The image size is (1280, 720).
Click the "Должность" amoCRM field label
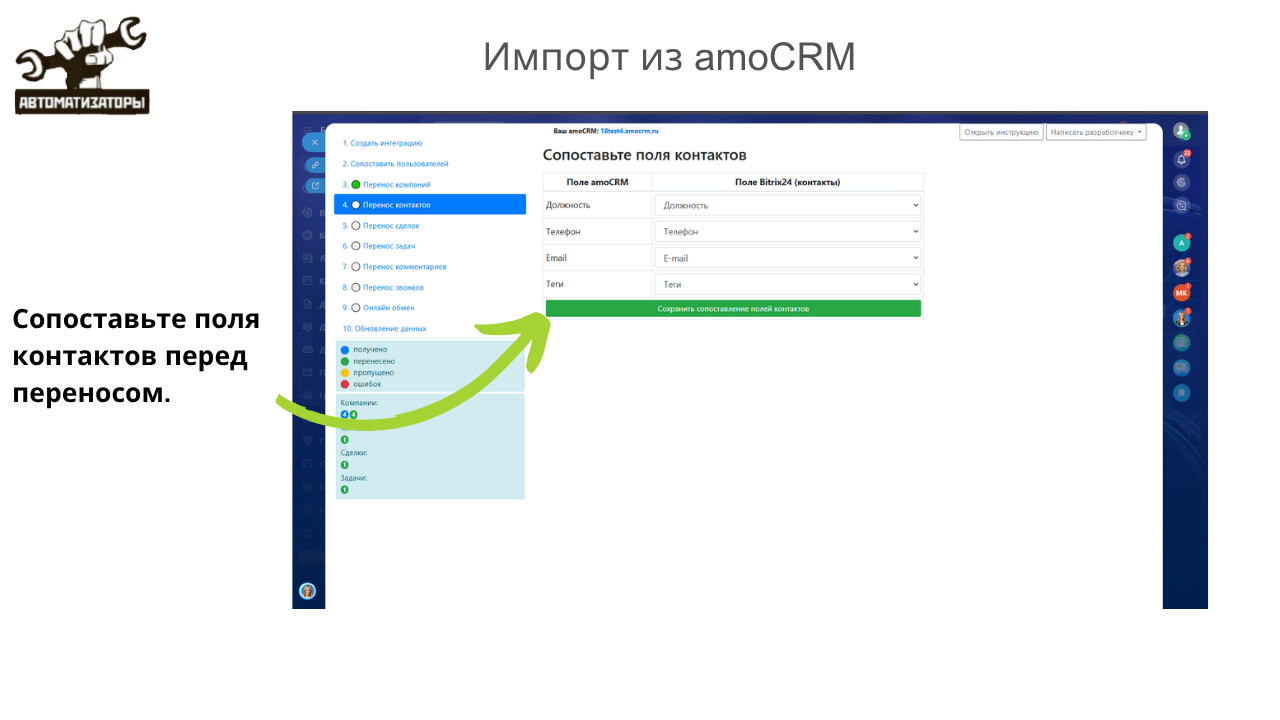coord(568,205)
